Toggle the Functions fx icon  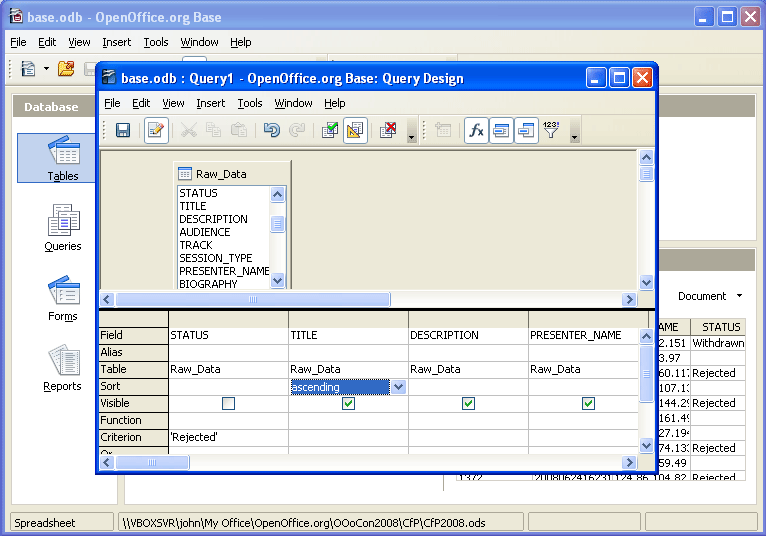[x=476, y=131]
